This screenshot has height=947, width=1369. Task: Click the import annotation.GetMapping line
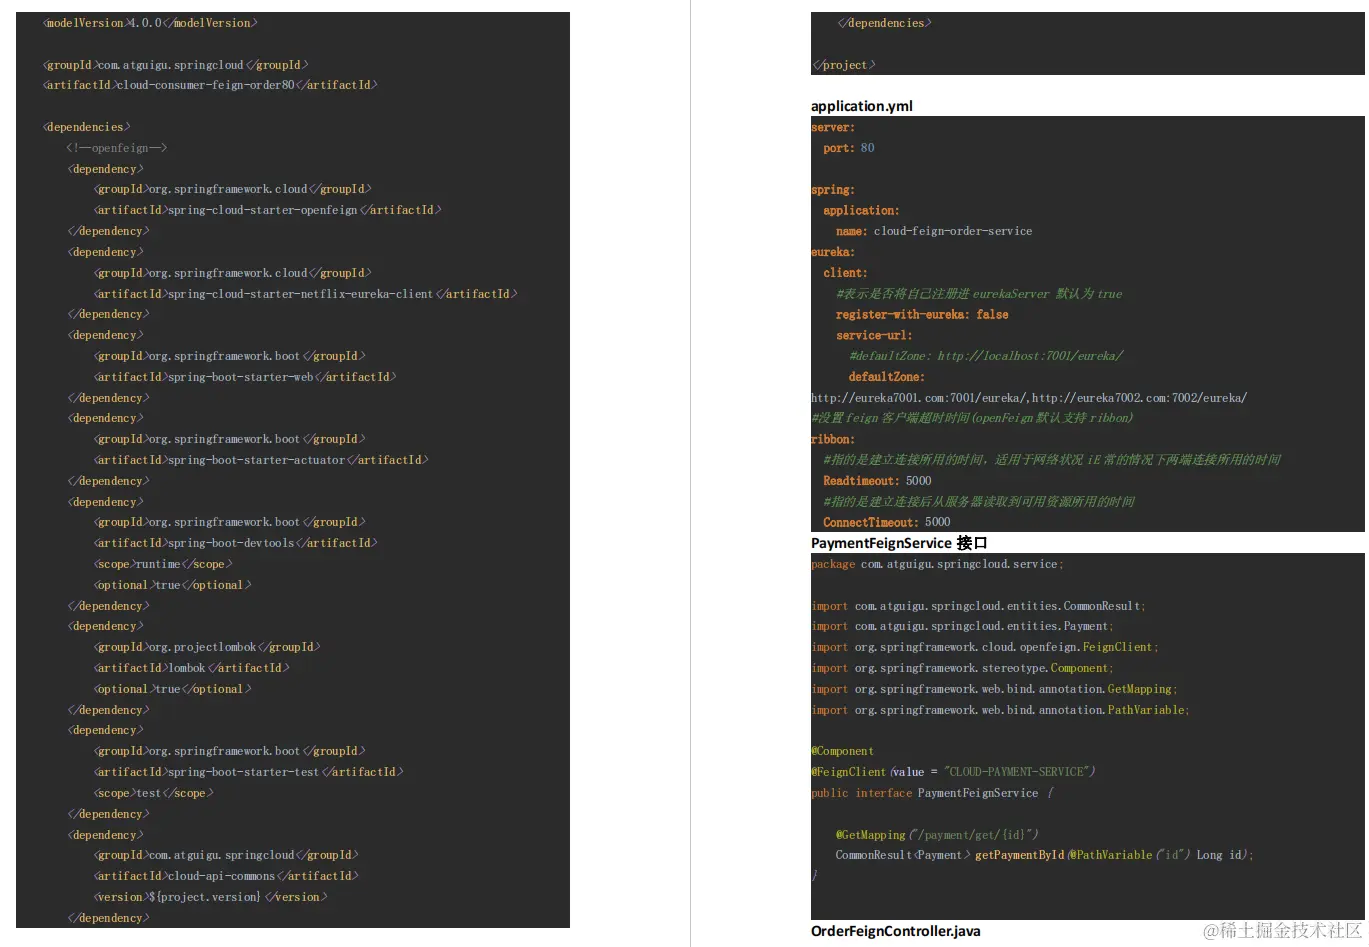click(x=994, y=689)
